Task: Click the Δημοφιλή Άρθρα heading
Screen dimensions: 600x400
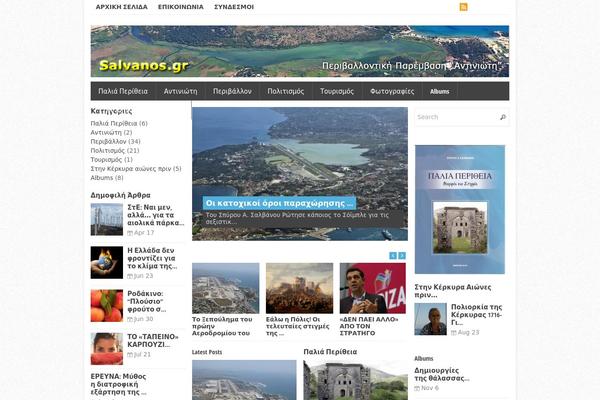Action: [121, 195]
